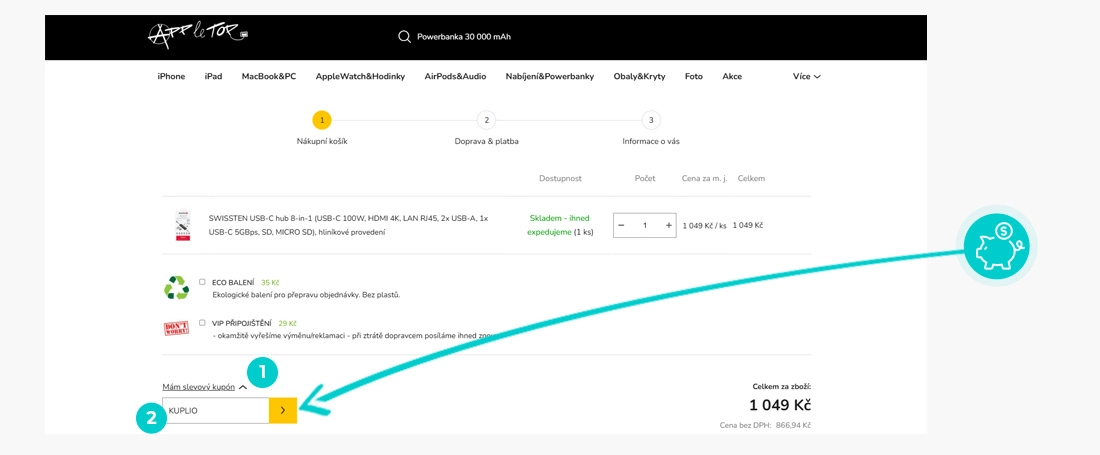This screenshot has height=455, width=1100.
Task: Click the Don't Worry stamp icon
Action: click(176, 328)
